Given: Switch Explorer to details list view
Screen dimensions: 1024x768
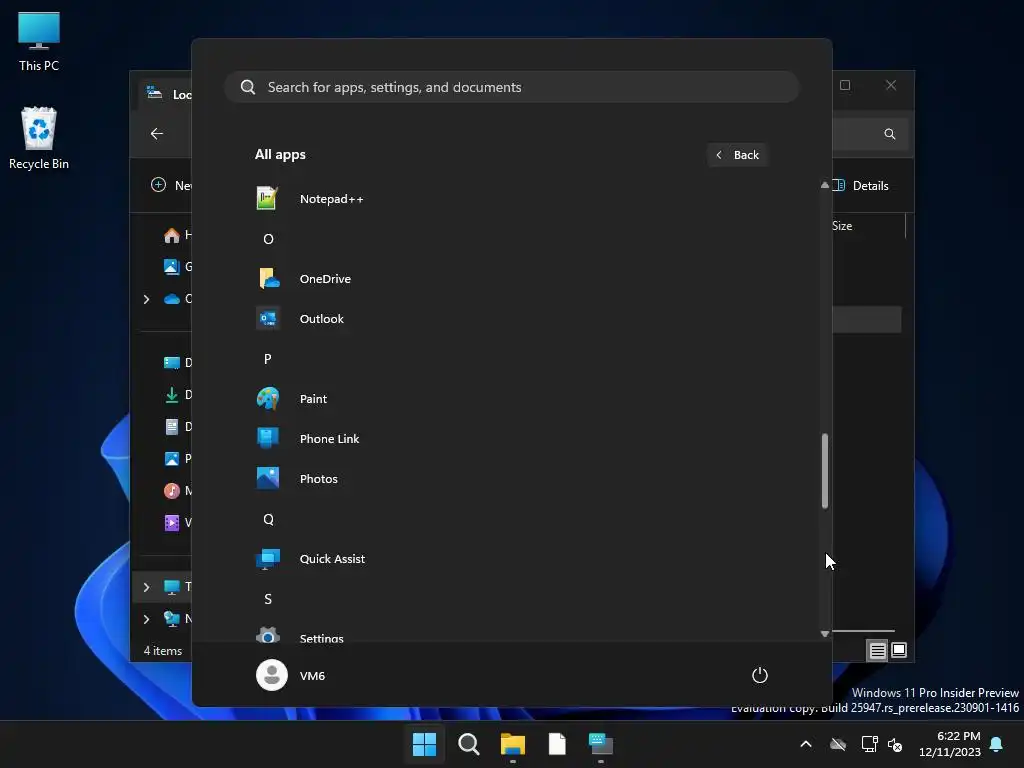Looking at the screenshot, I should (x=877, y=650).
